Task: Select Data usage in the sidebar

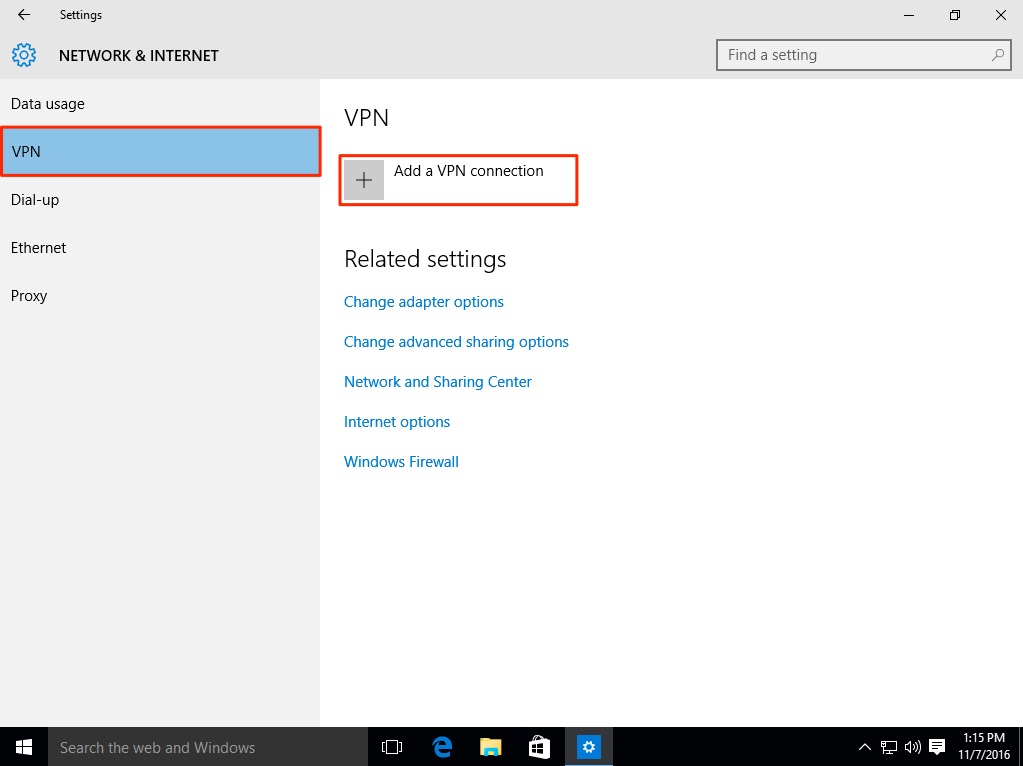Action: (x=48, y=104)
